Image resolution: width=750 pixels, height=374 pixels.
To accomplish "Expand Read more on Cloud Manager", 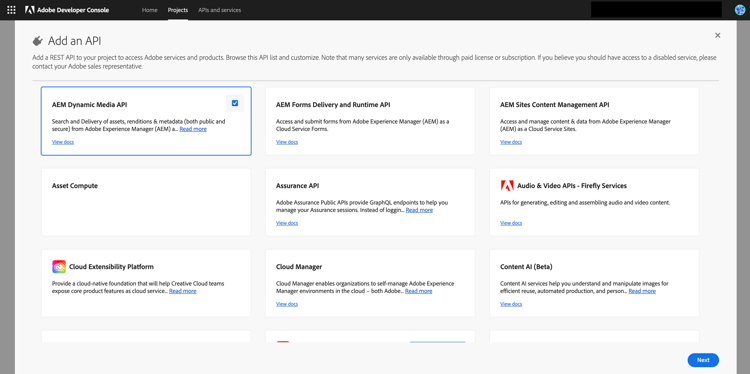I will click(x=419, y=291).
